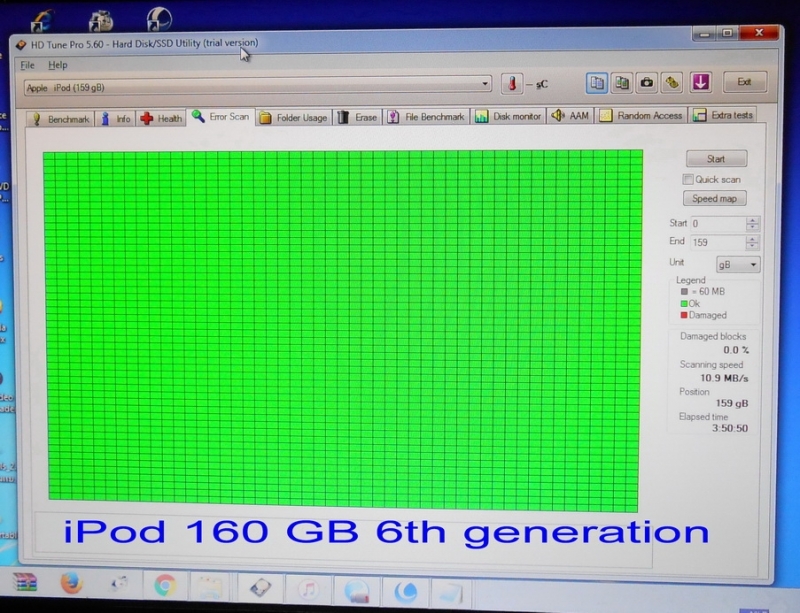Image resolution: width=800 pixels, height=613 pixels.
Task: Open the options tool icon
Action: click(672, 82)
